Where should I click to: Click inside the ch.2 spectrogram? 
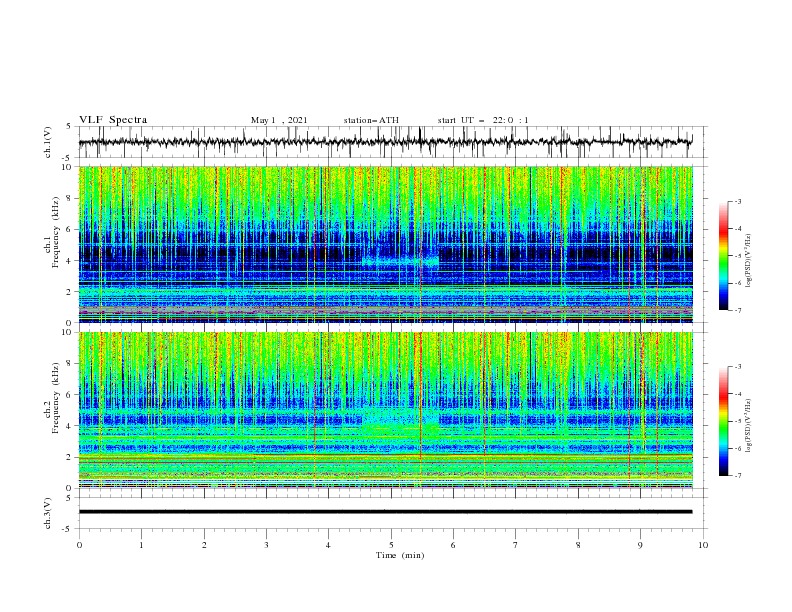[x=386, y=410]
